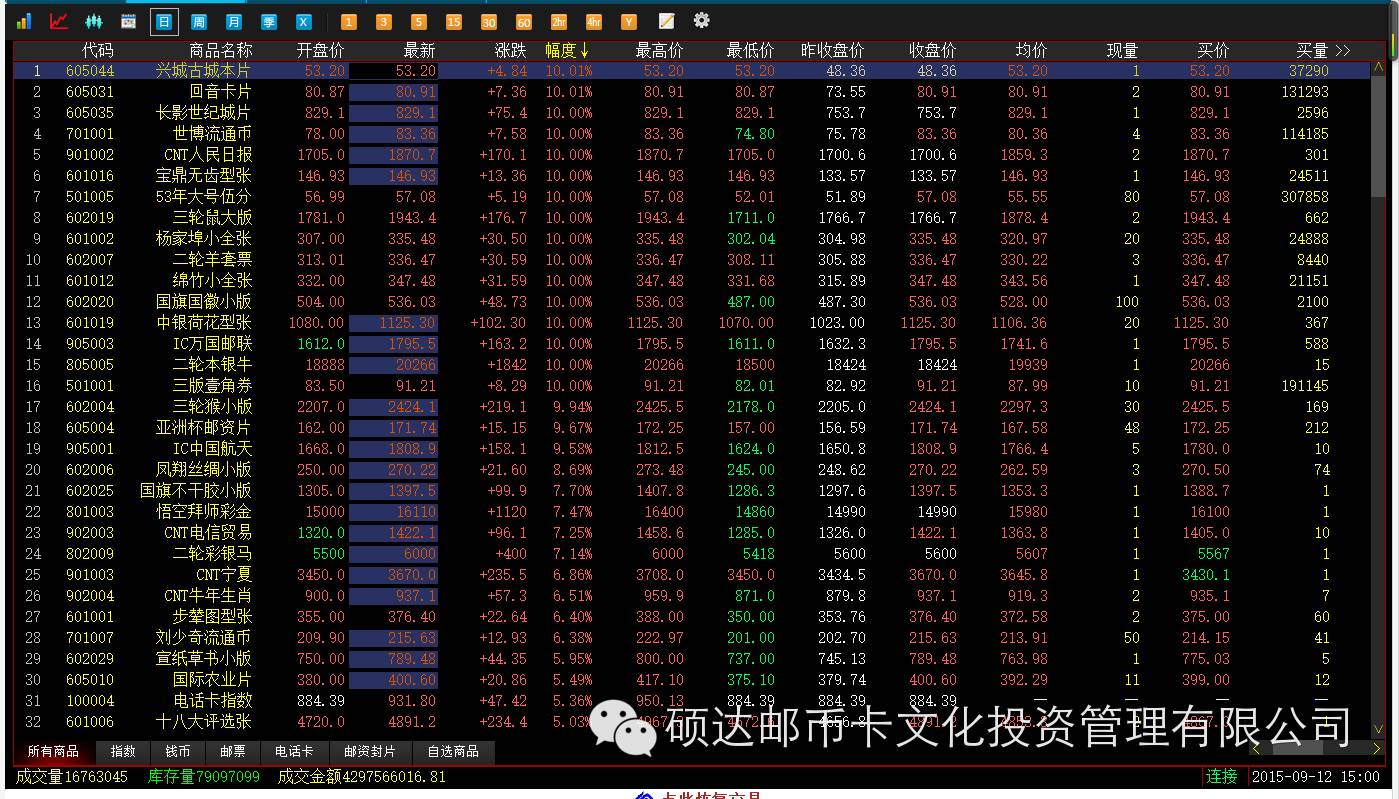Choose the 15-minute interval button
1399x799 pixels.
pos(453,21)
